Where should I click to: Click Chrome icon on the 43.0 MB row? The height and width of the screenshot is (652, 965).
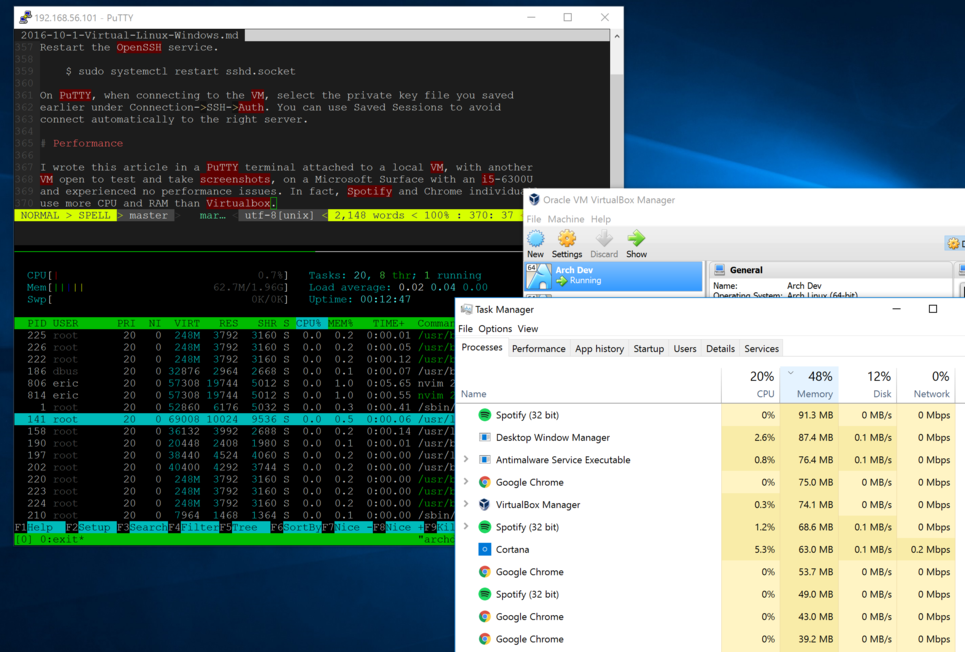485,616
